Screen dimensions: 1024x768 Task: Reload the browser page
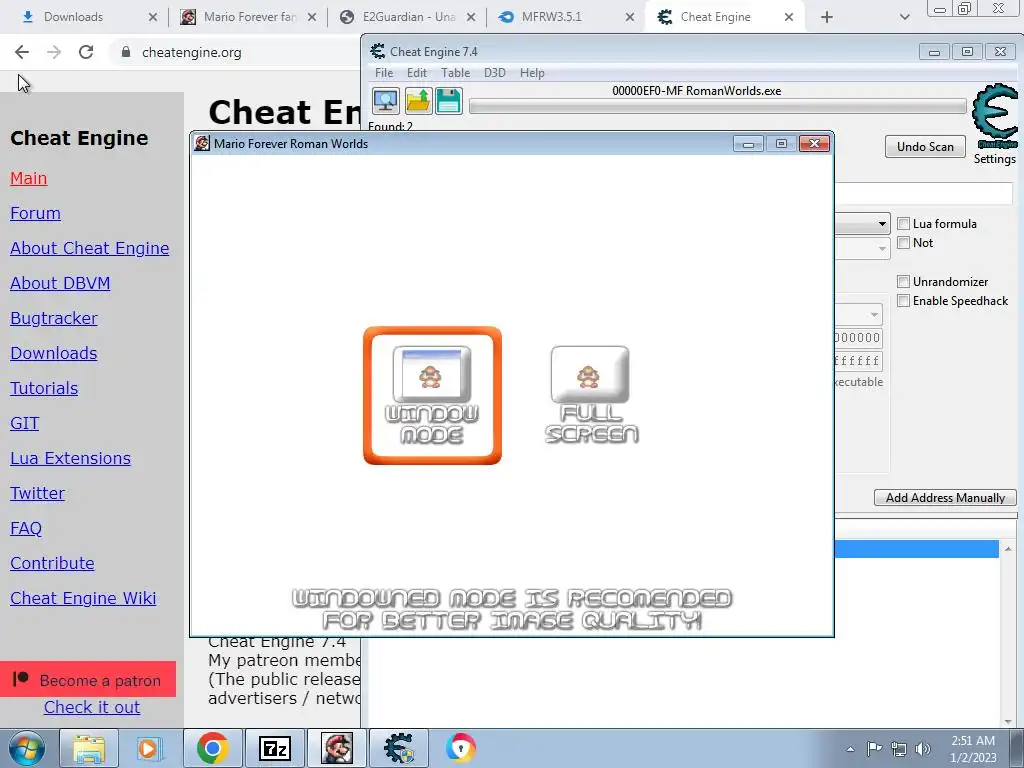[x=86, y=52]
